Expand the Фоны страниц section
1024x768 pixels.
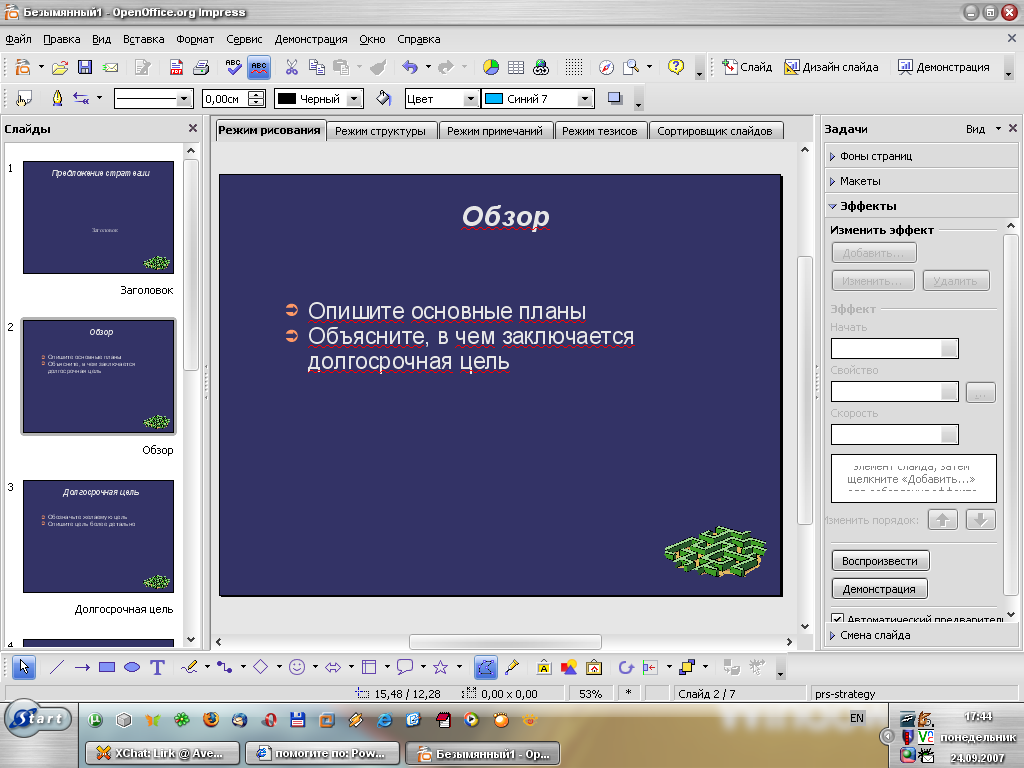(876, 156)
